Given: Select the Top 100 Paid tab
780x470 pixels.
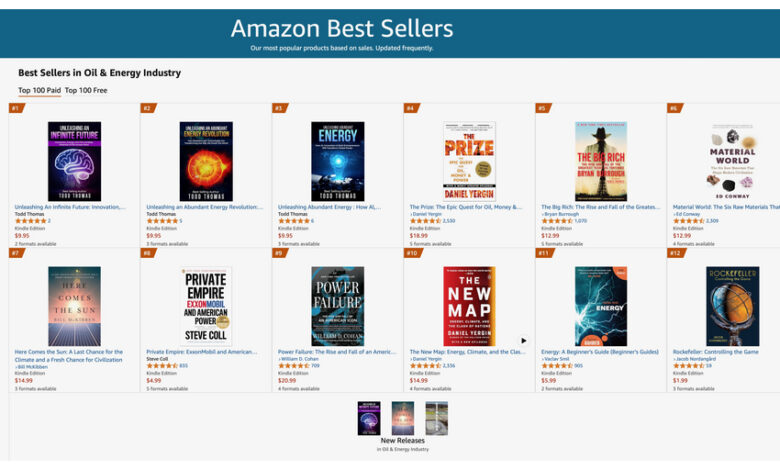Looking at the screenshot, I should click(39, 91).
